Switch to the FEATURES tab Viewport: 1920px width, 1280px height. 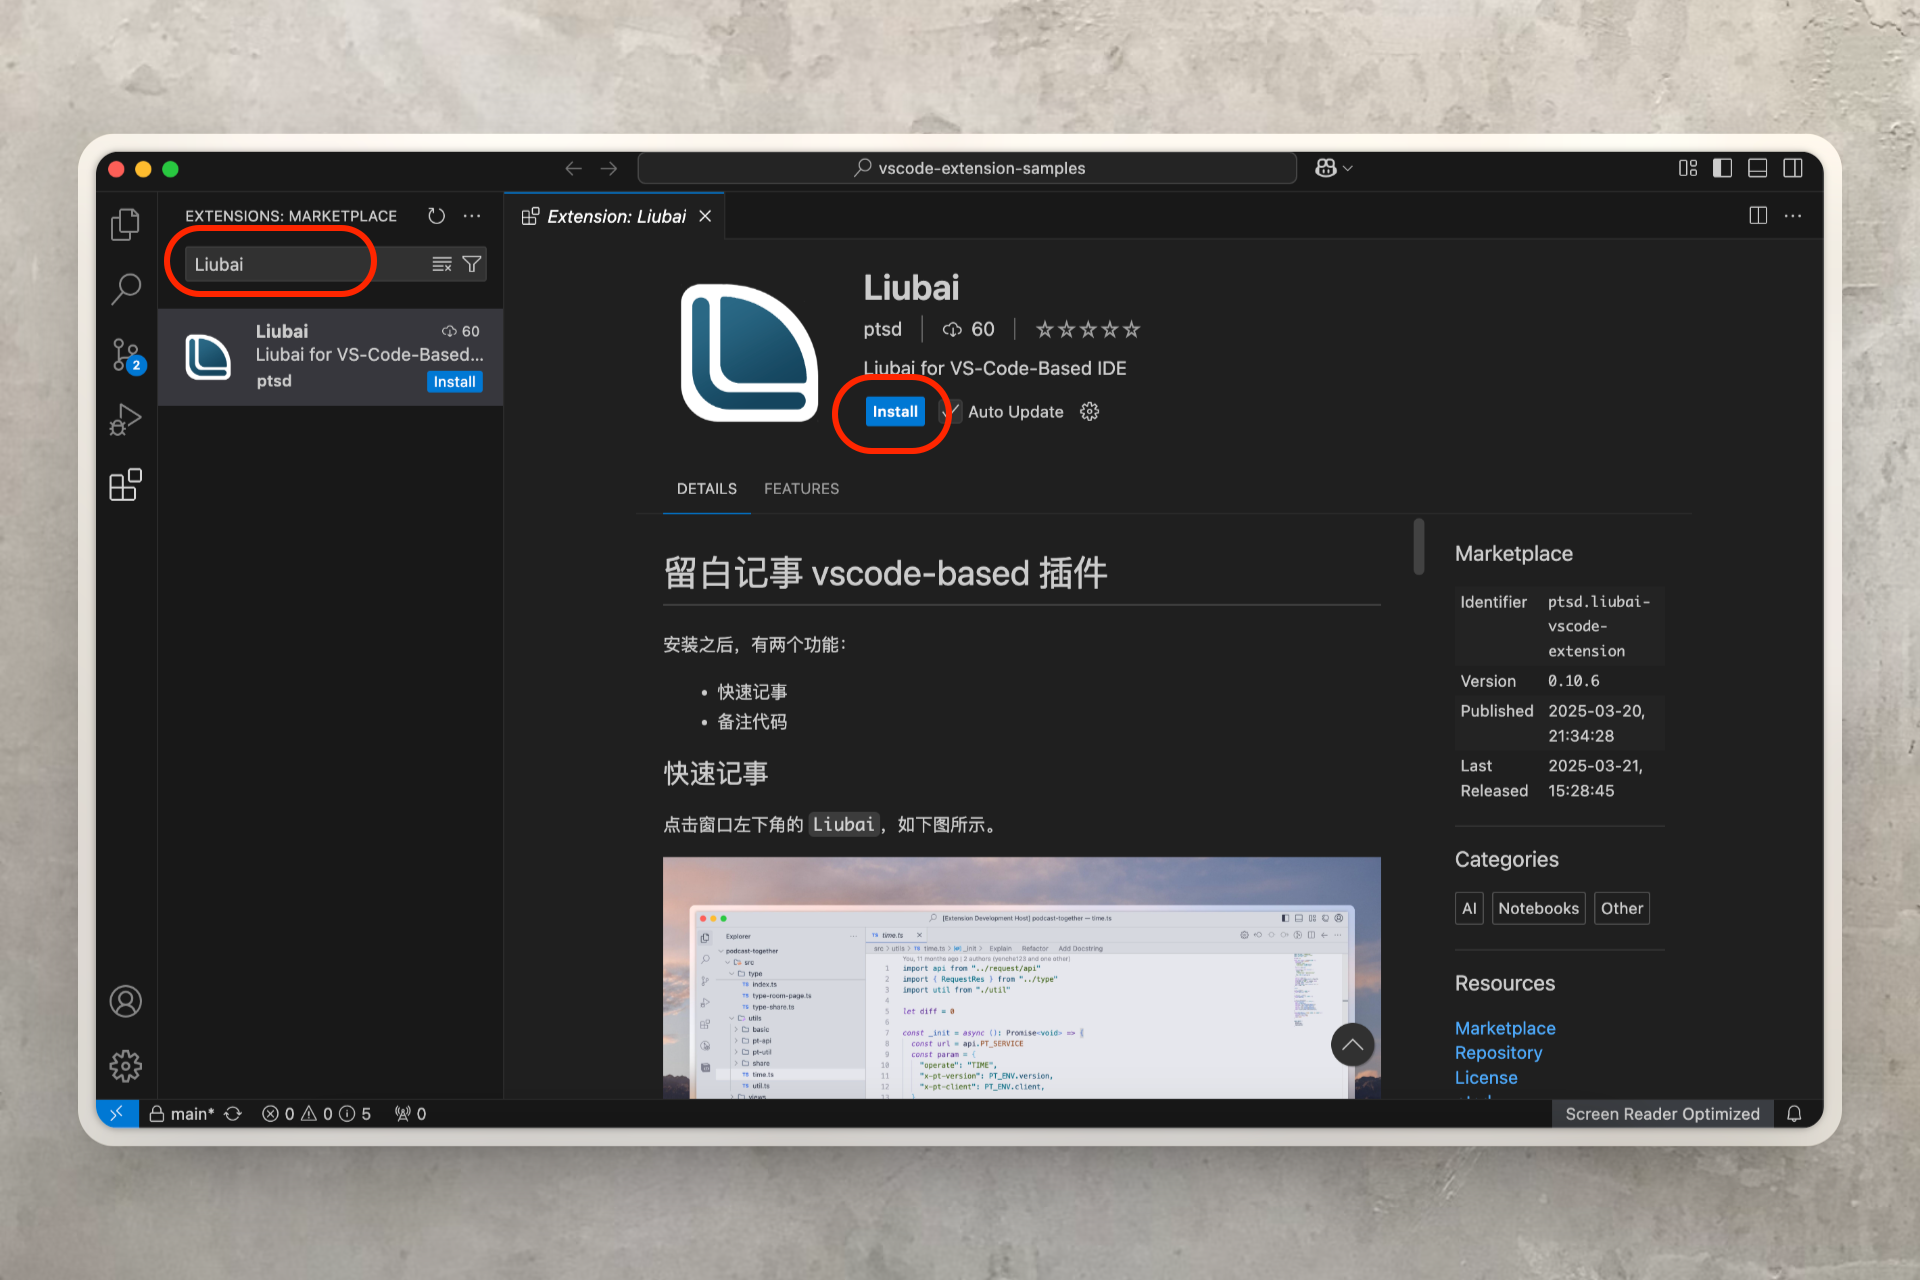pos(801,489)
